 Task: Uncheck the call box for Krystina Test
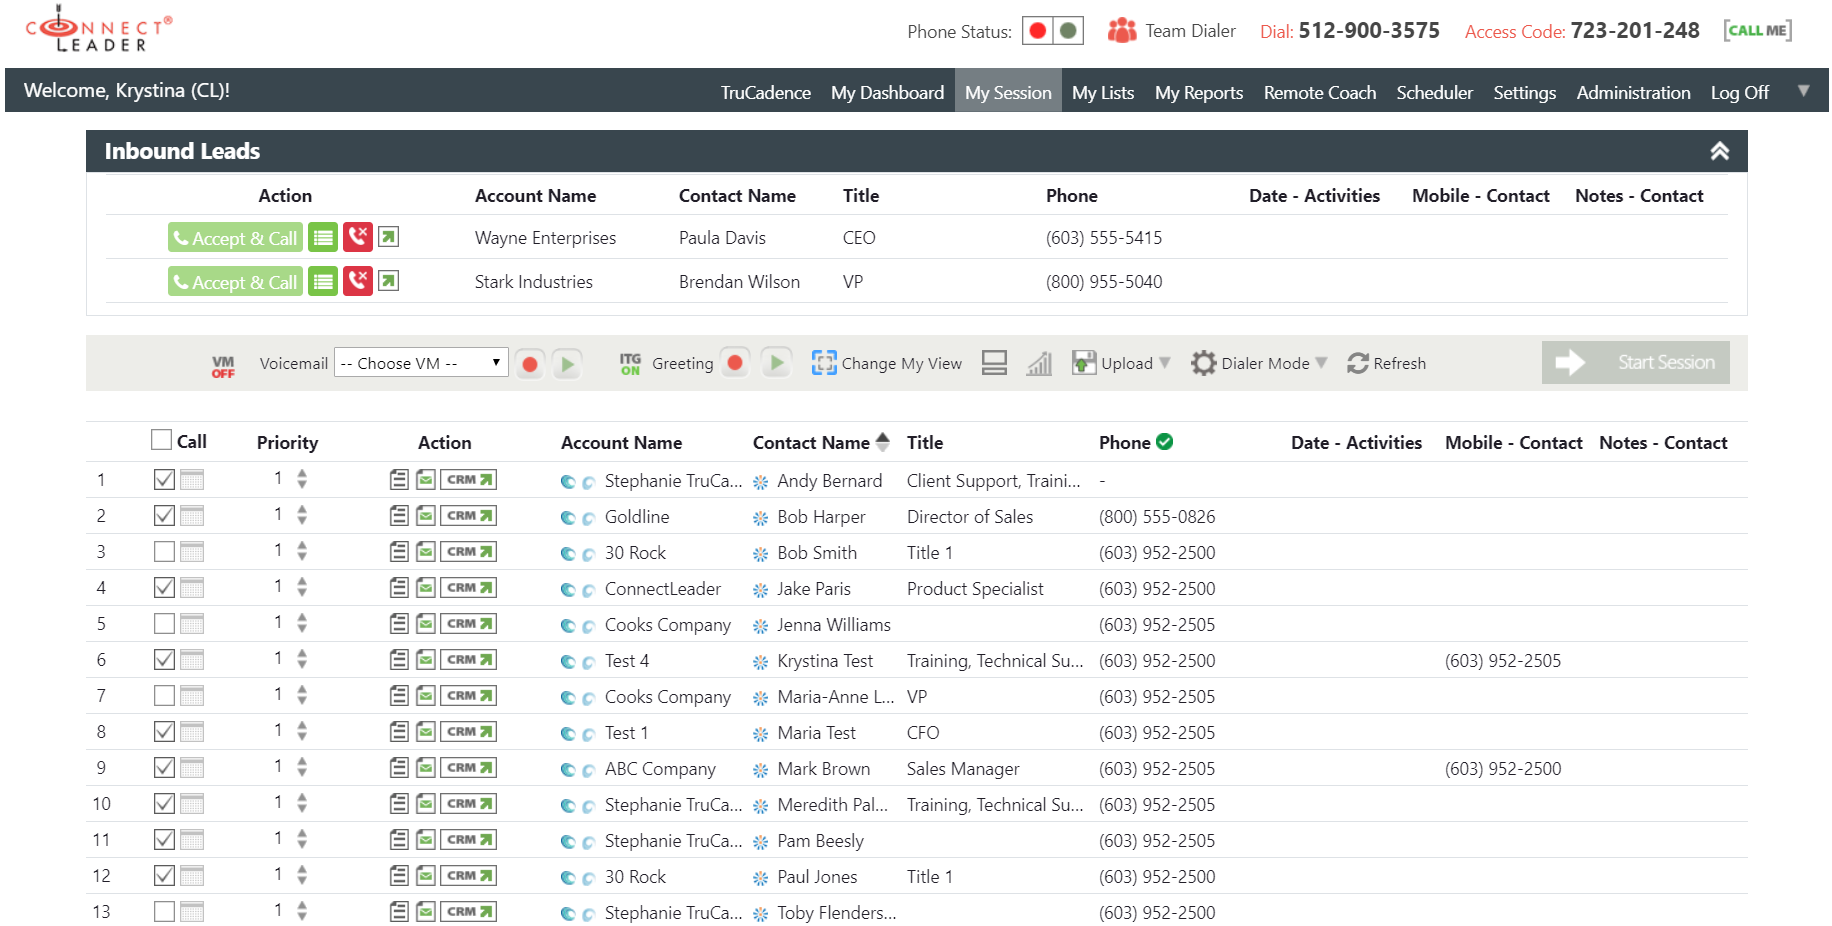tap(164, 660)
